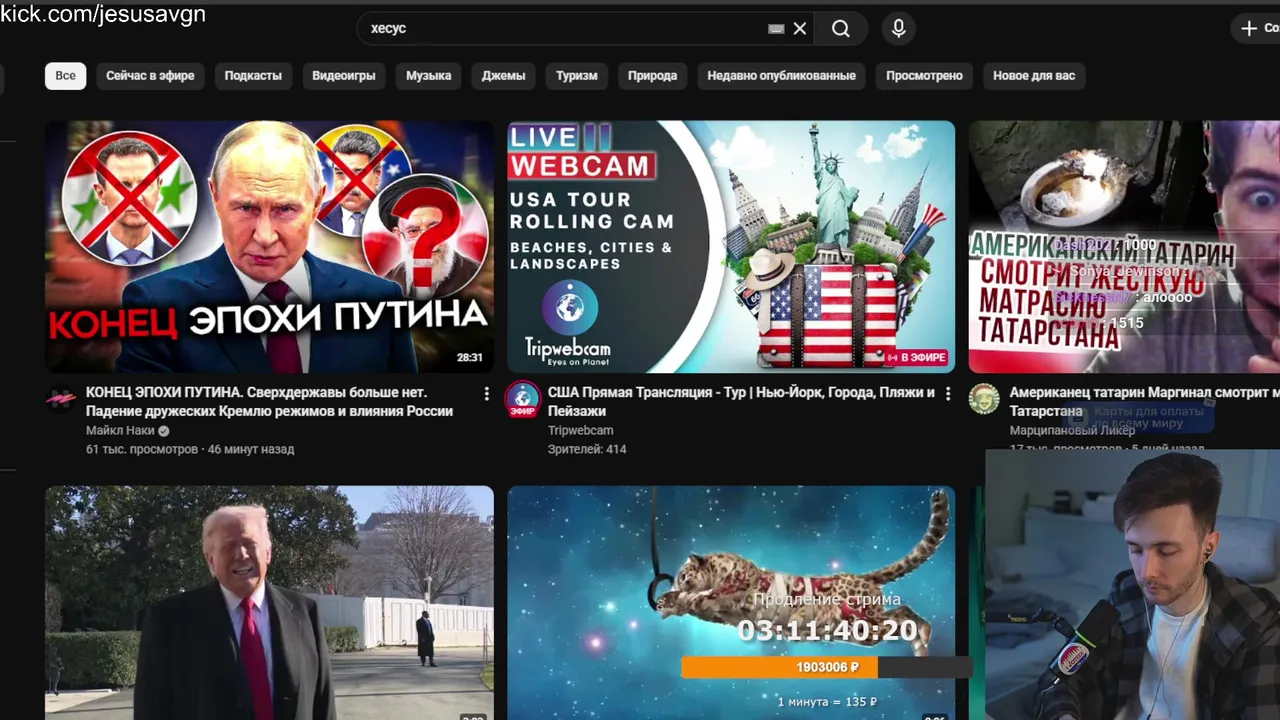
Task: Click the verified badge next to Майкл Наки
Action: (x=164, y=431)
